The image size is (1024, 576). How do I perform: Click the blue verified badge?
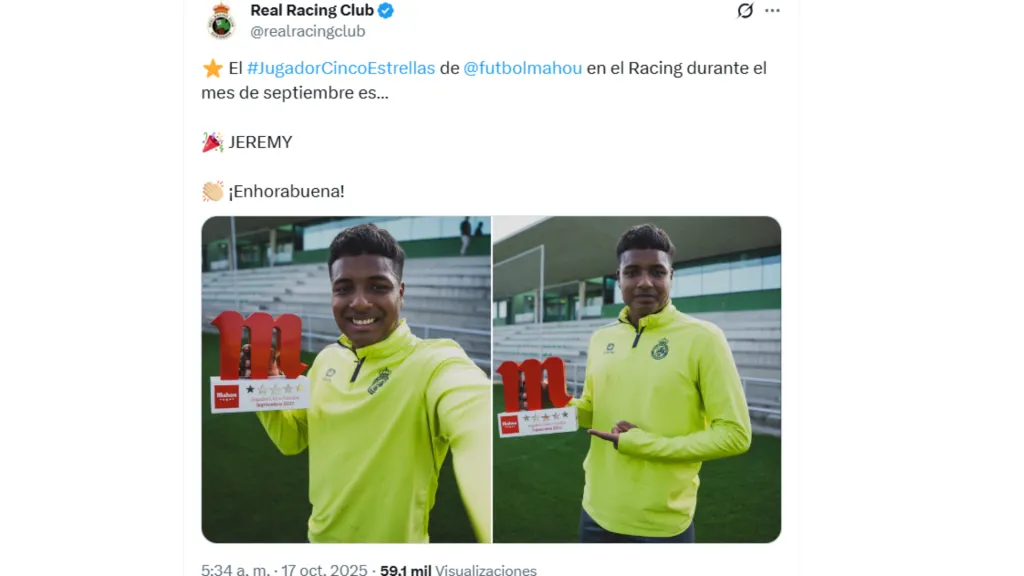coord(386,10)
